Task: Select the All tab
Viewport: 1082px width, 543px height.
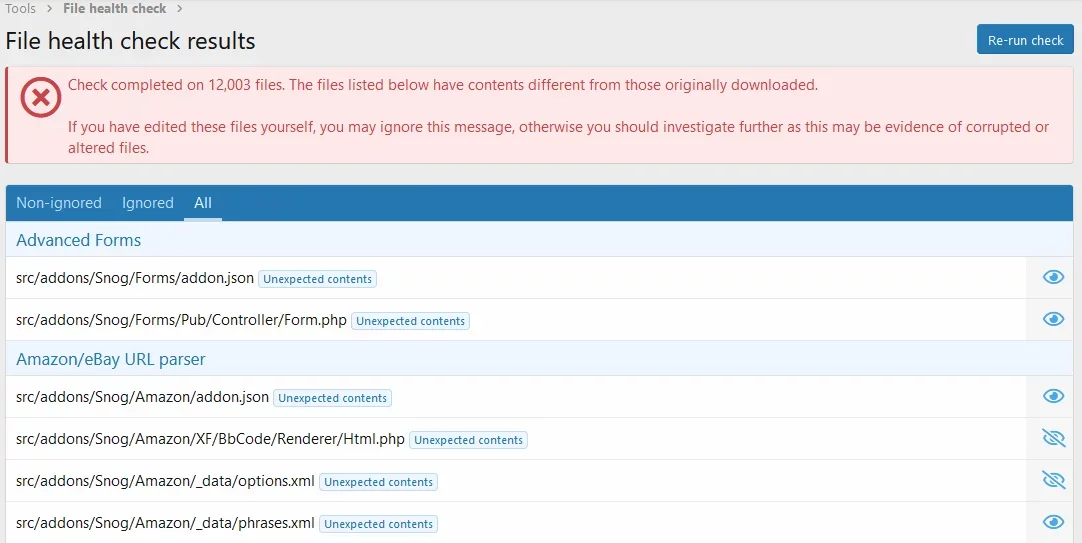Action: point(203,203)
